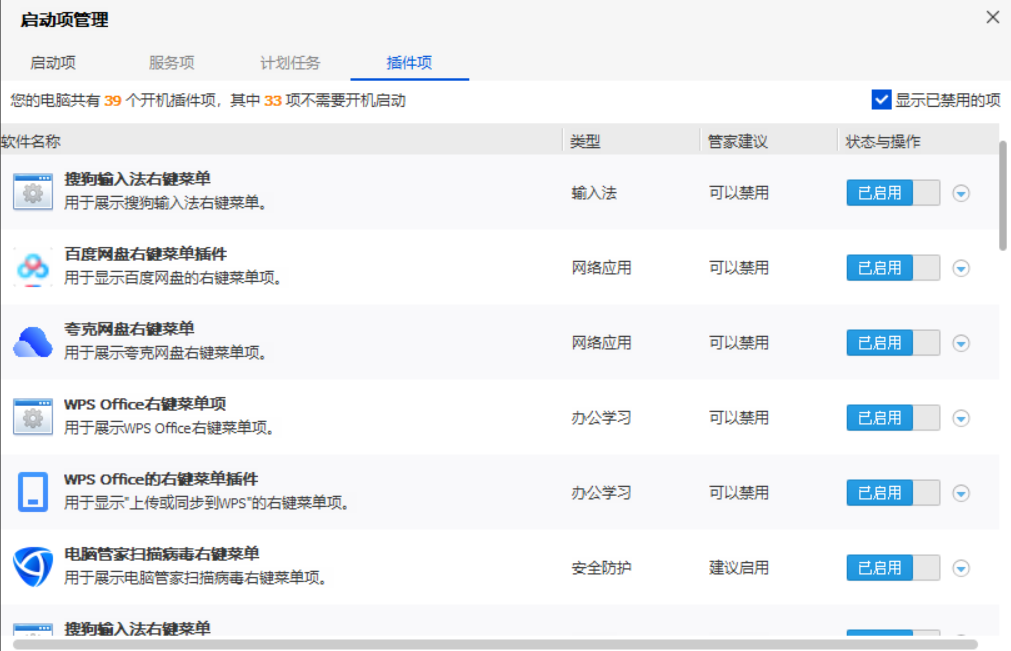Viewport: 1011px width, 651px height.
Task: Open the 计划任务 tab
Action: (x=290, y=63)
